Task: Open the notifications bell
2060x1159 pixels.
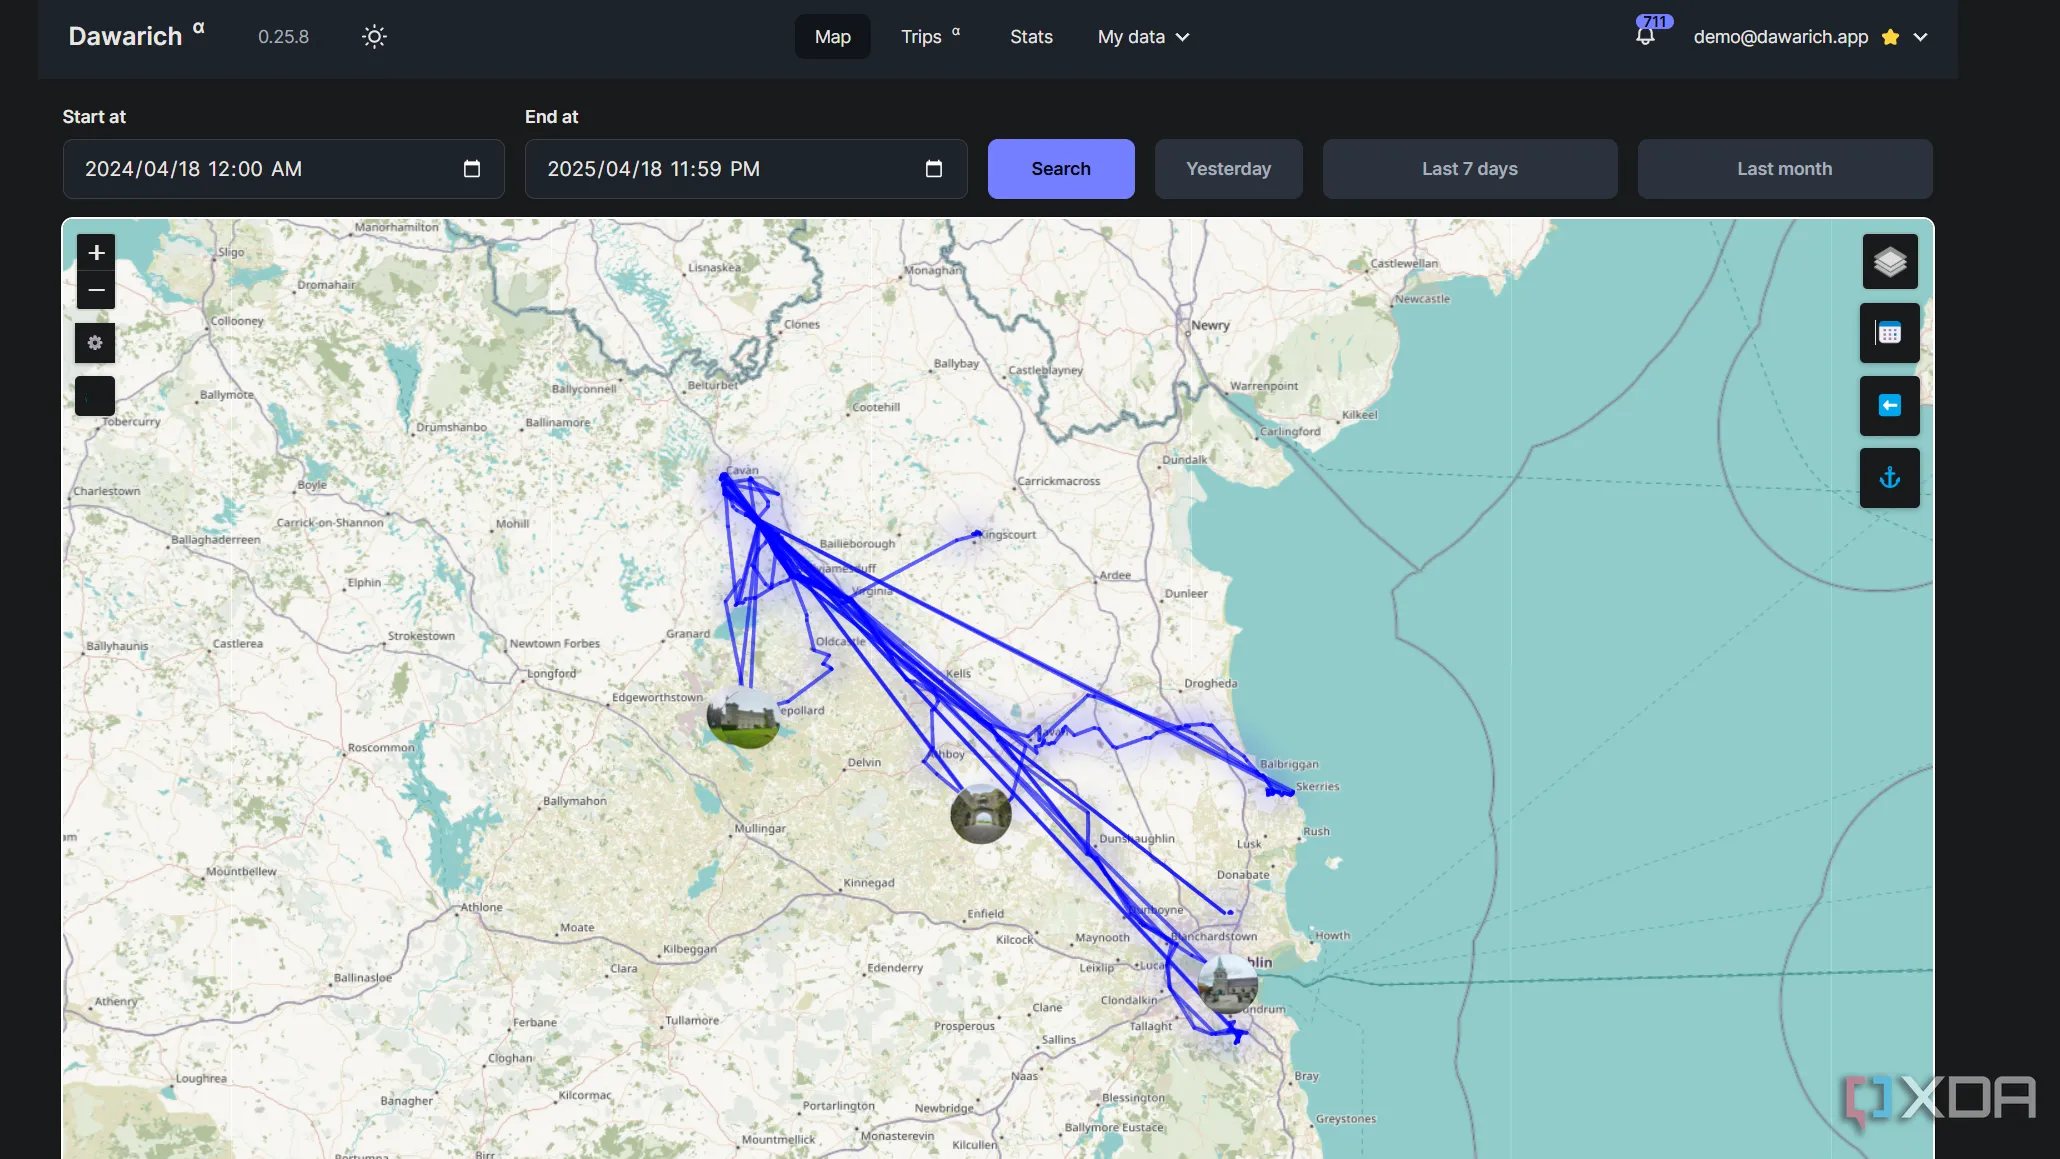Action: tap(1645, 37)
